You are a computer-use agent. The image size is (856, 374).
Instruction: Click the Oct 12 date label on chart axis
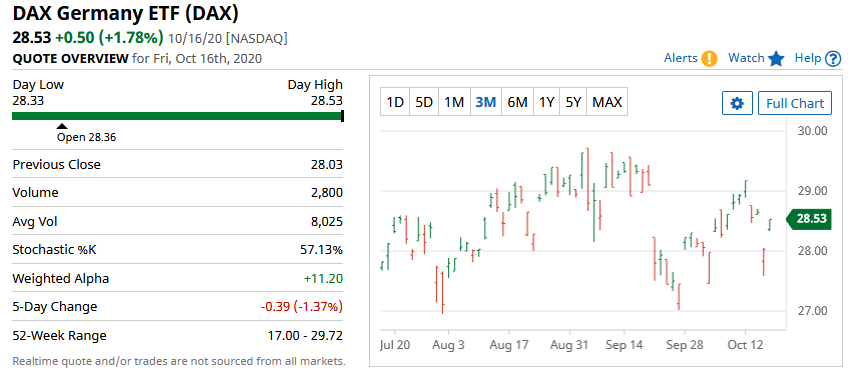pyautogui.click(x=745, y=346)
